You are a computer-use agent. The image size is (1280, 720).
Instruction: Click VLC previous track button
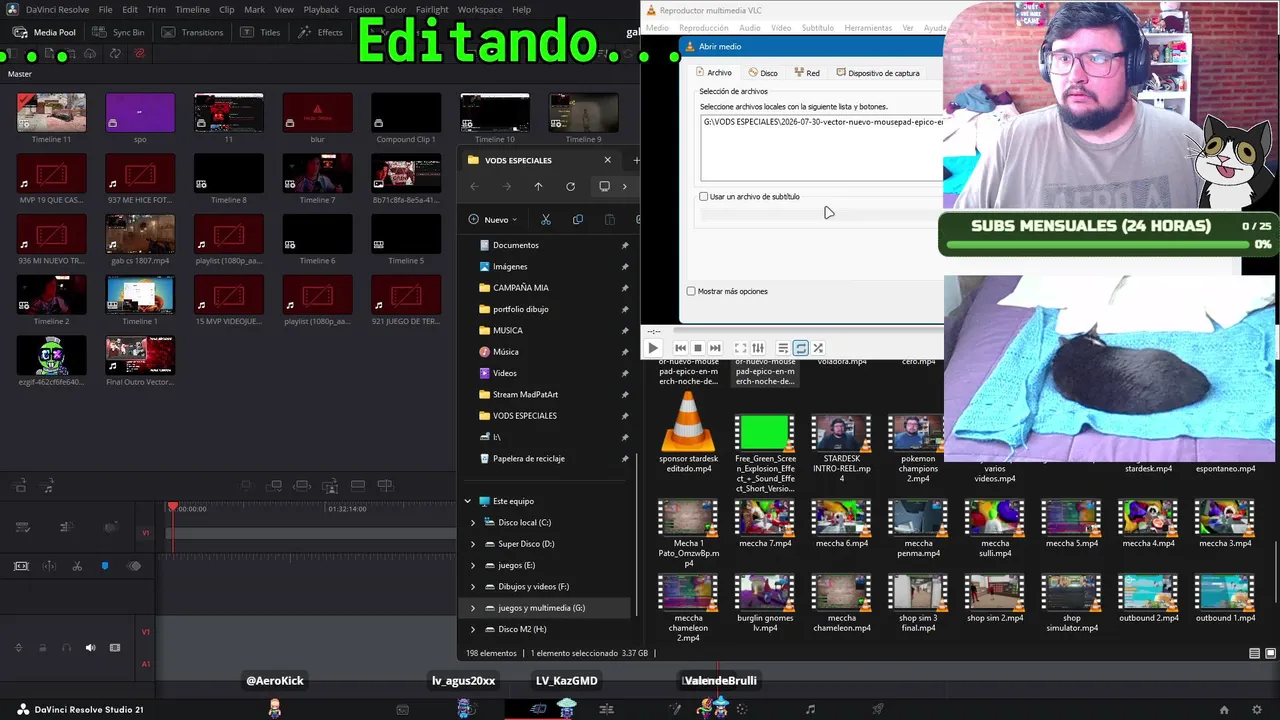click(x=681, y=348)
